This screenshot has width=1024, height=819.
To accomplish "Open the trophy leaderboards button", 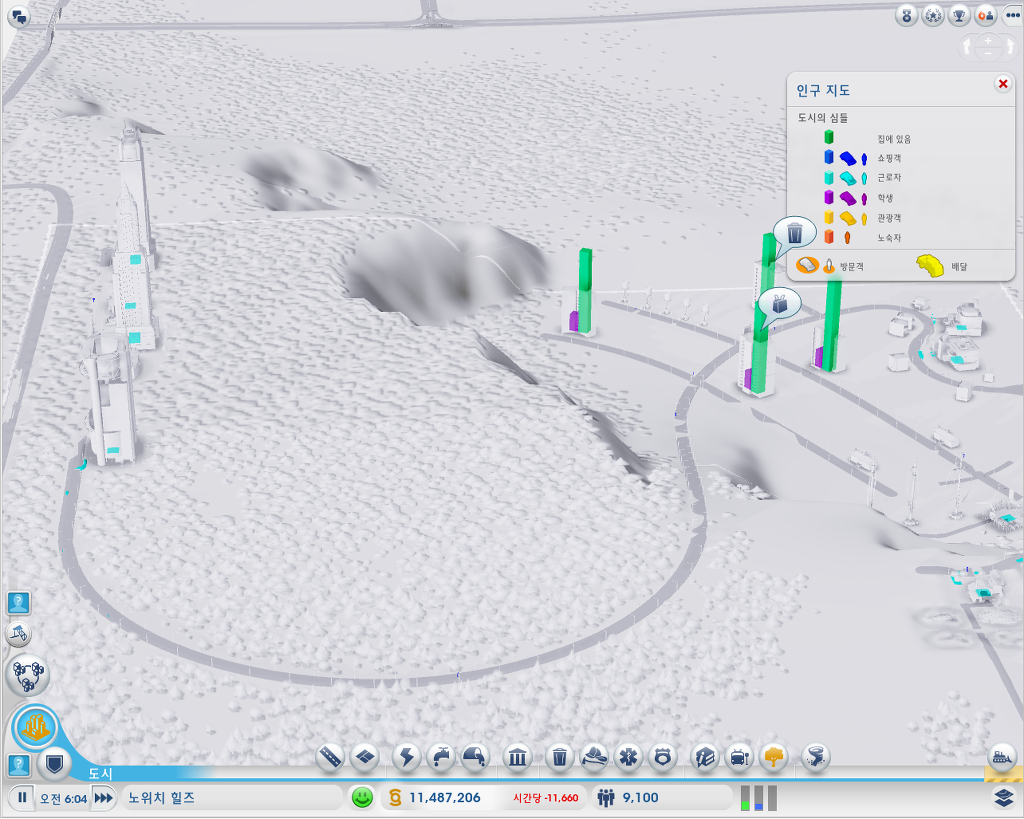I will pyautogui.click(x=959, y=16).
